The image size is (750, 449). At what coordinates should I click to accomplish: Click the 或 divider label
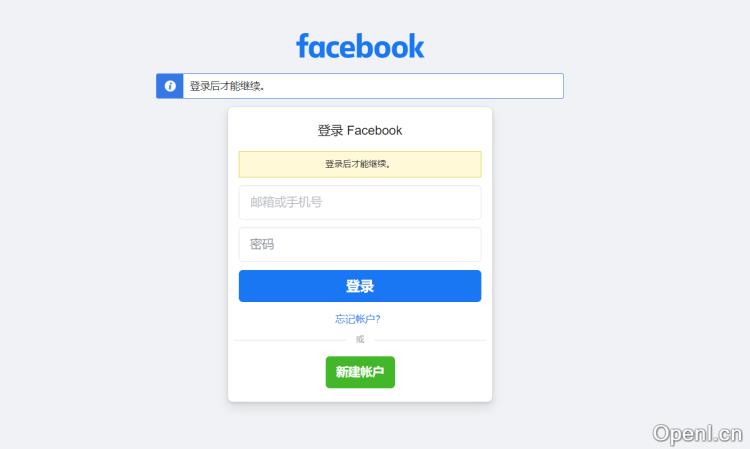(360, 339)
